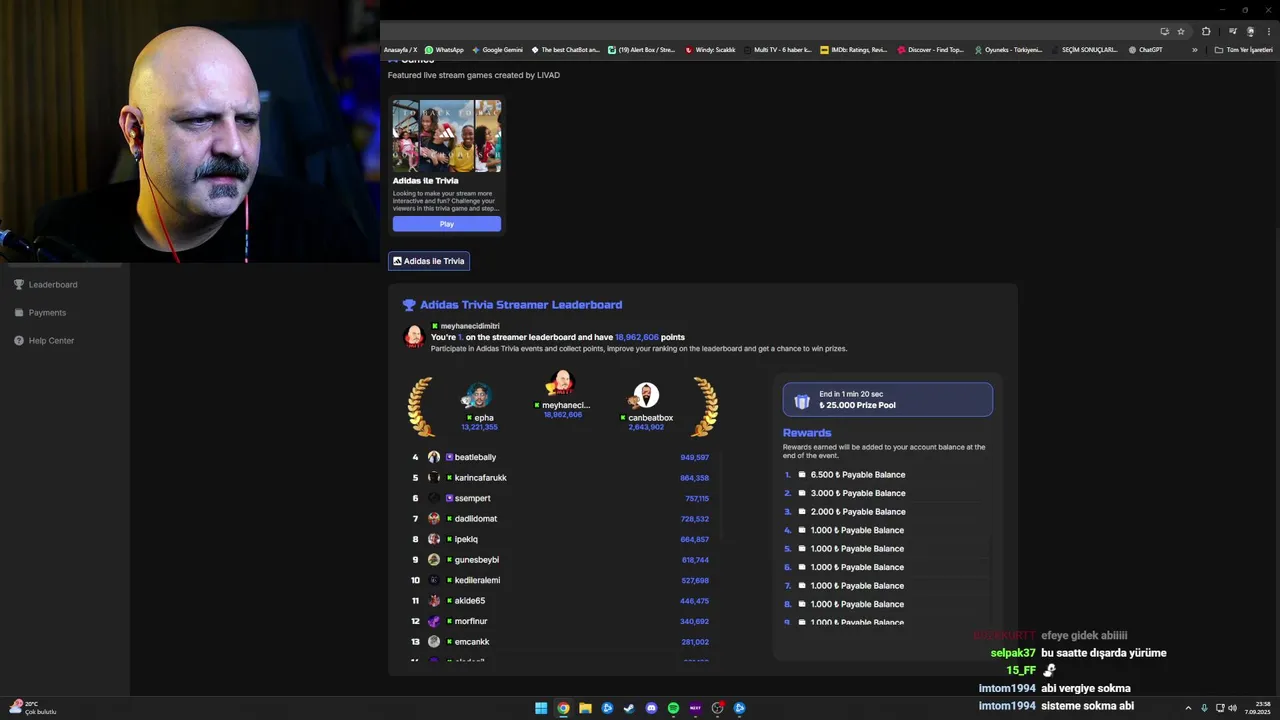
Task: Select the morfinur leaderboard row
Action: click(561, 621)
